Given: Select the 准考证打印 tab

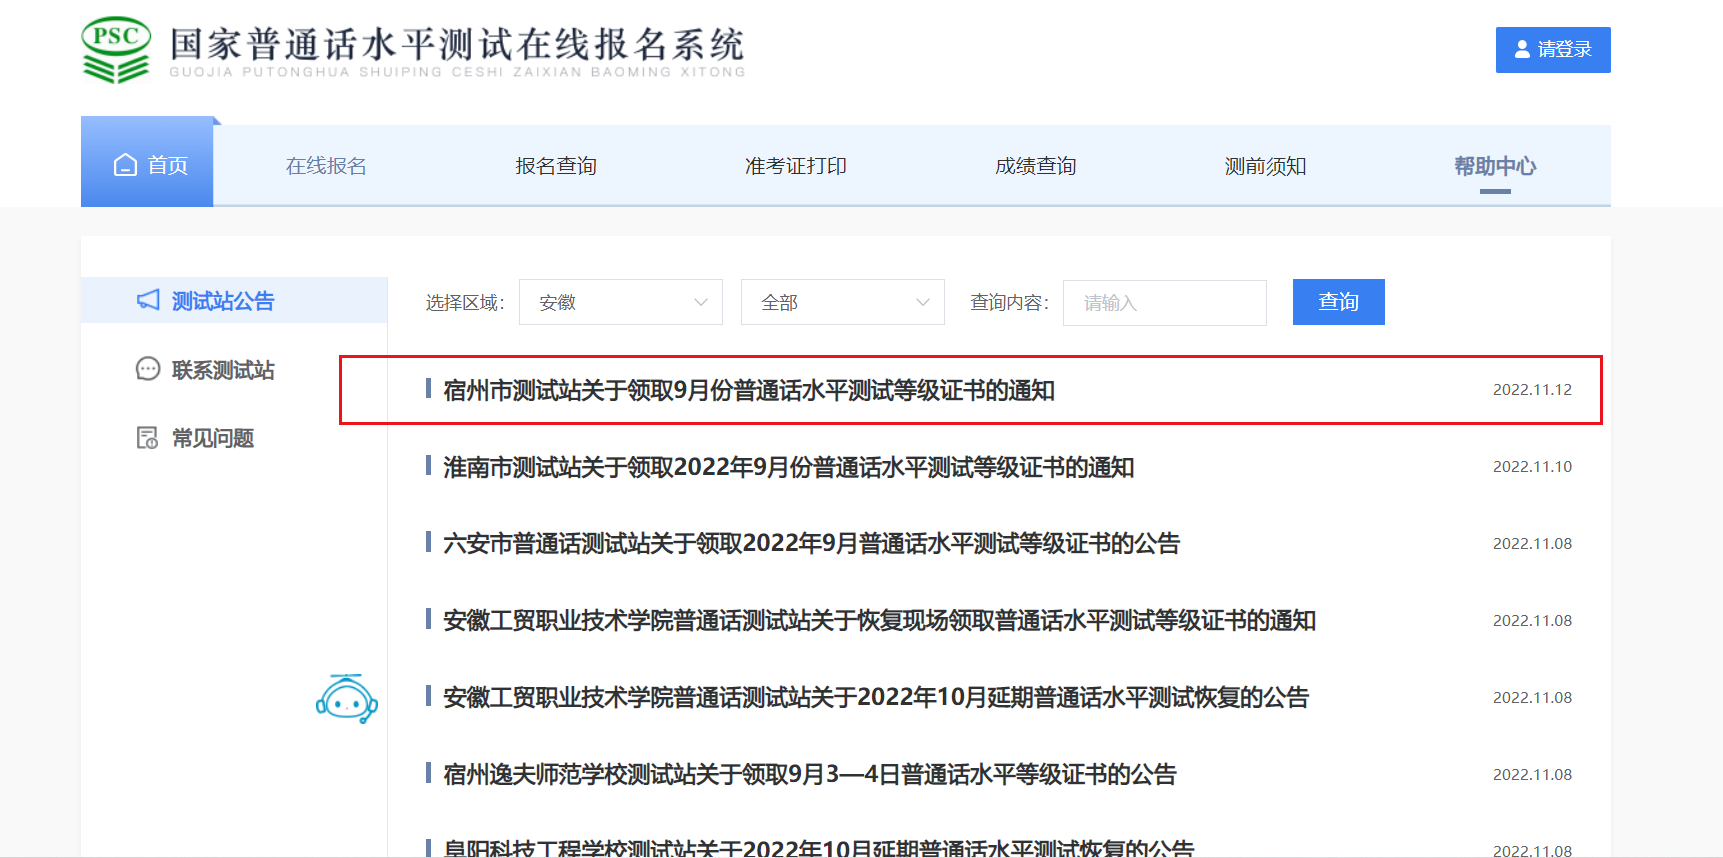Looking at the screenshot, I should pos(796,166).
